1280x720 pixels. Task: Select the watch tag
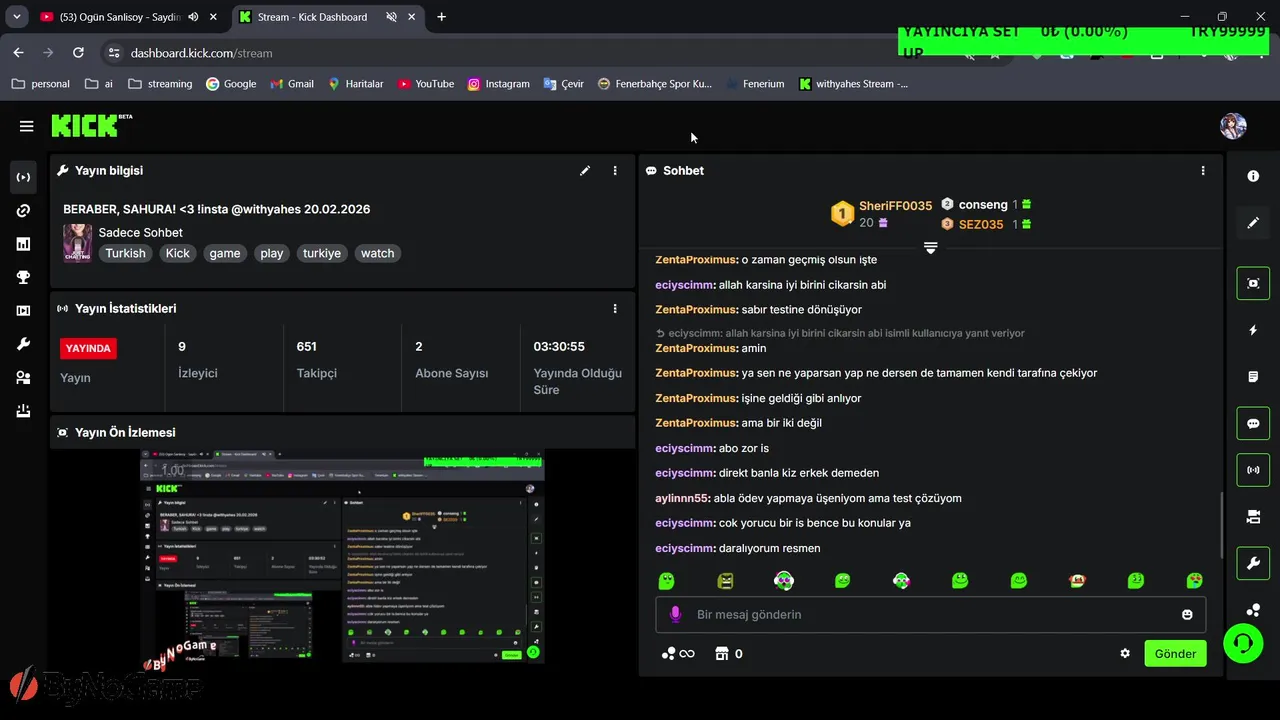click(377, 254)
